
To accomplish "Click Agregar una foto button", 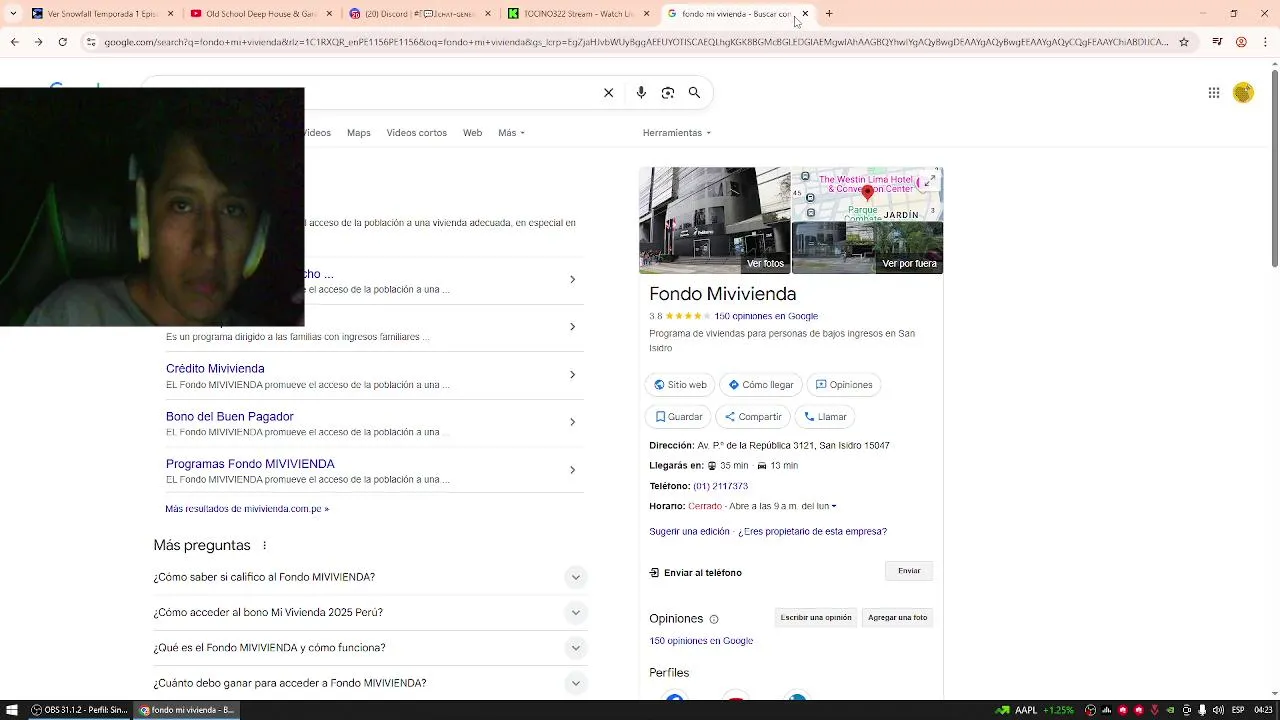I will (898, 618).
